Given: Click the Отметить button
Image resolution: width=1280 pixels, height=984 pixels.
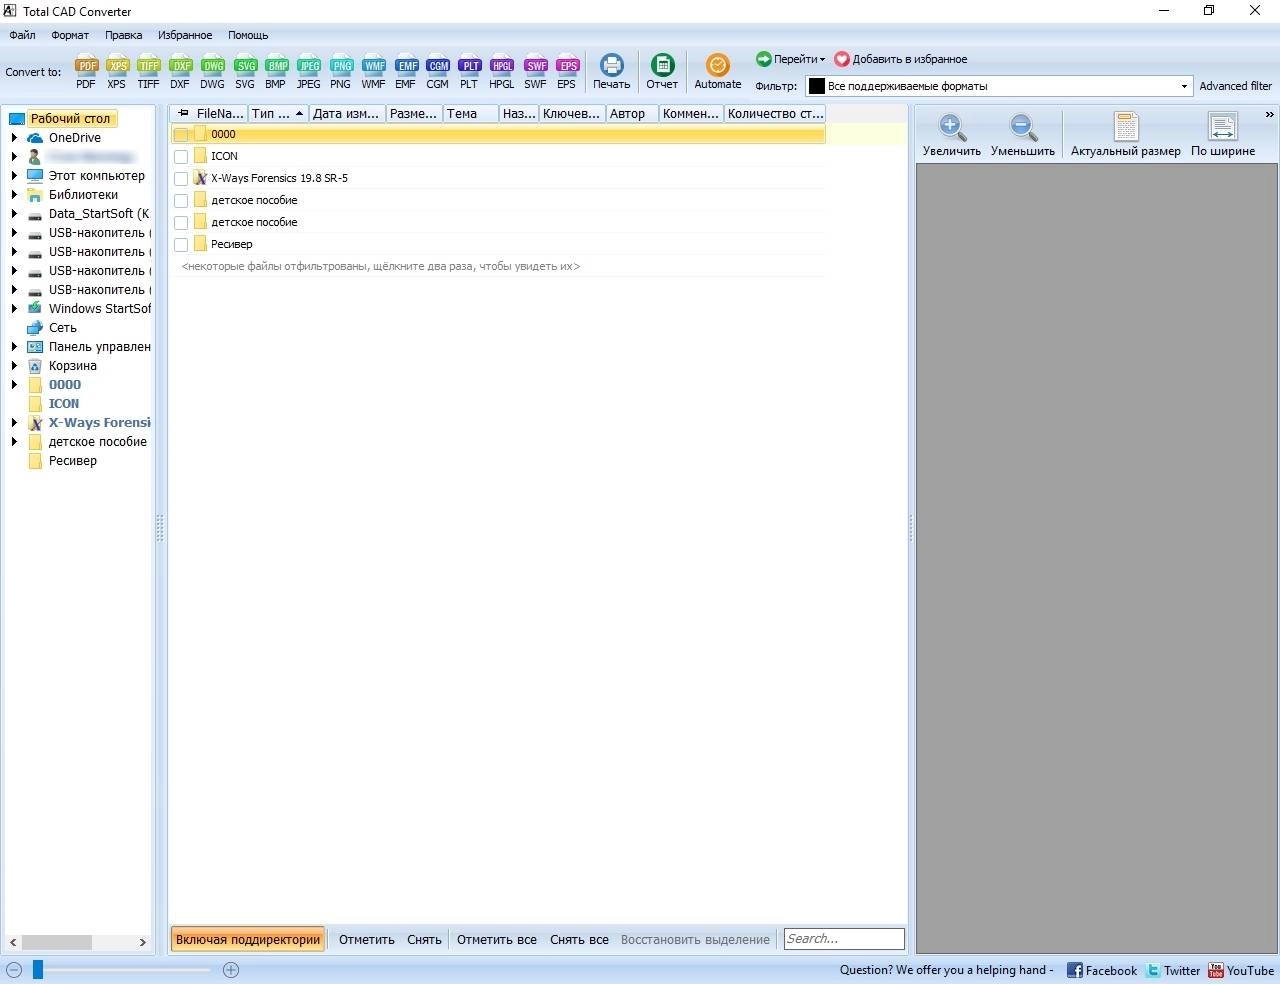Looking at the screenshot, I should click(x=367, y=939).
